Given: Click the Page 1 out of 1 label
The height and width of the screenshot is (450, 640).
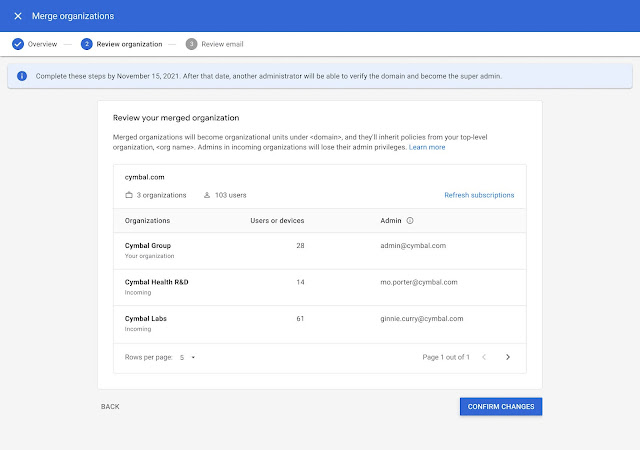Looking at the screenshot, I should pyautogui.click(x=446, y=357).
